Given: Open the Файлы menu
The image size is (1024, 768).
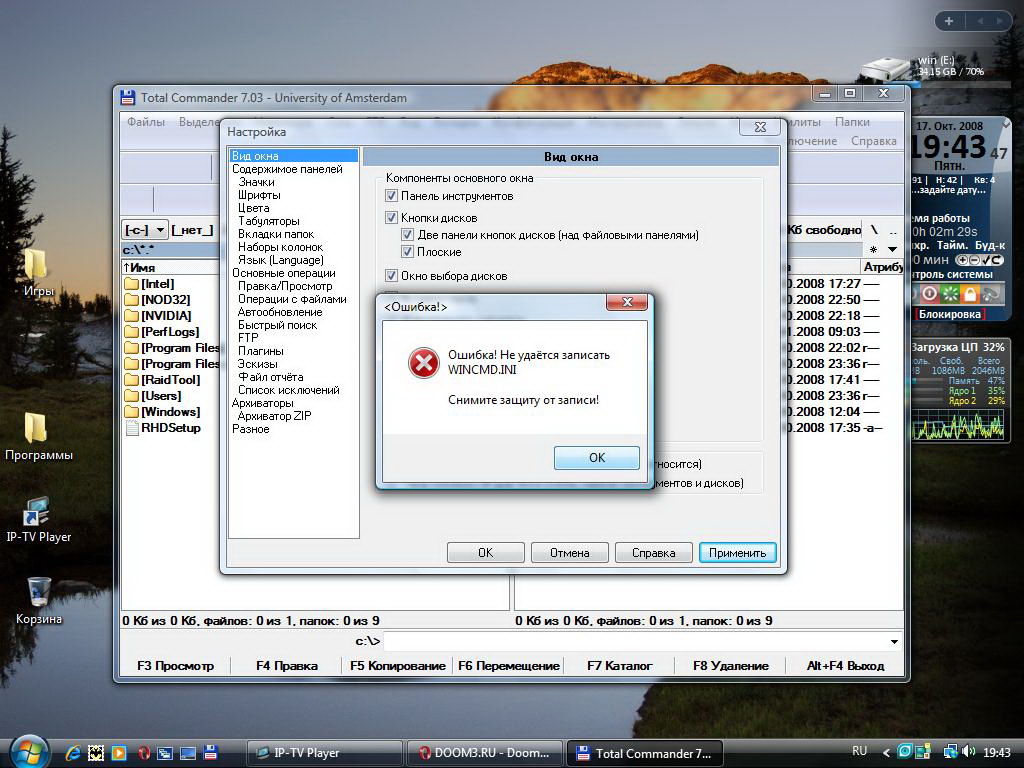Looking at the screenshot, I should point(146,122).
